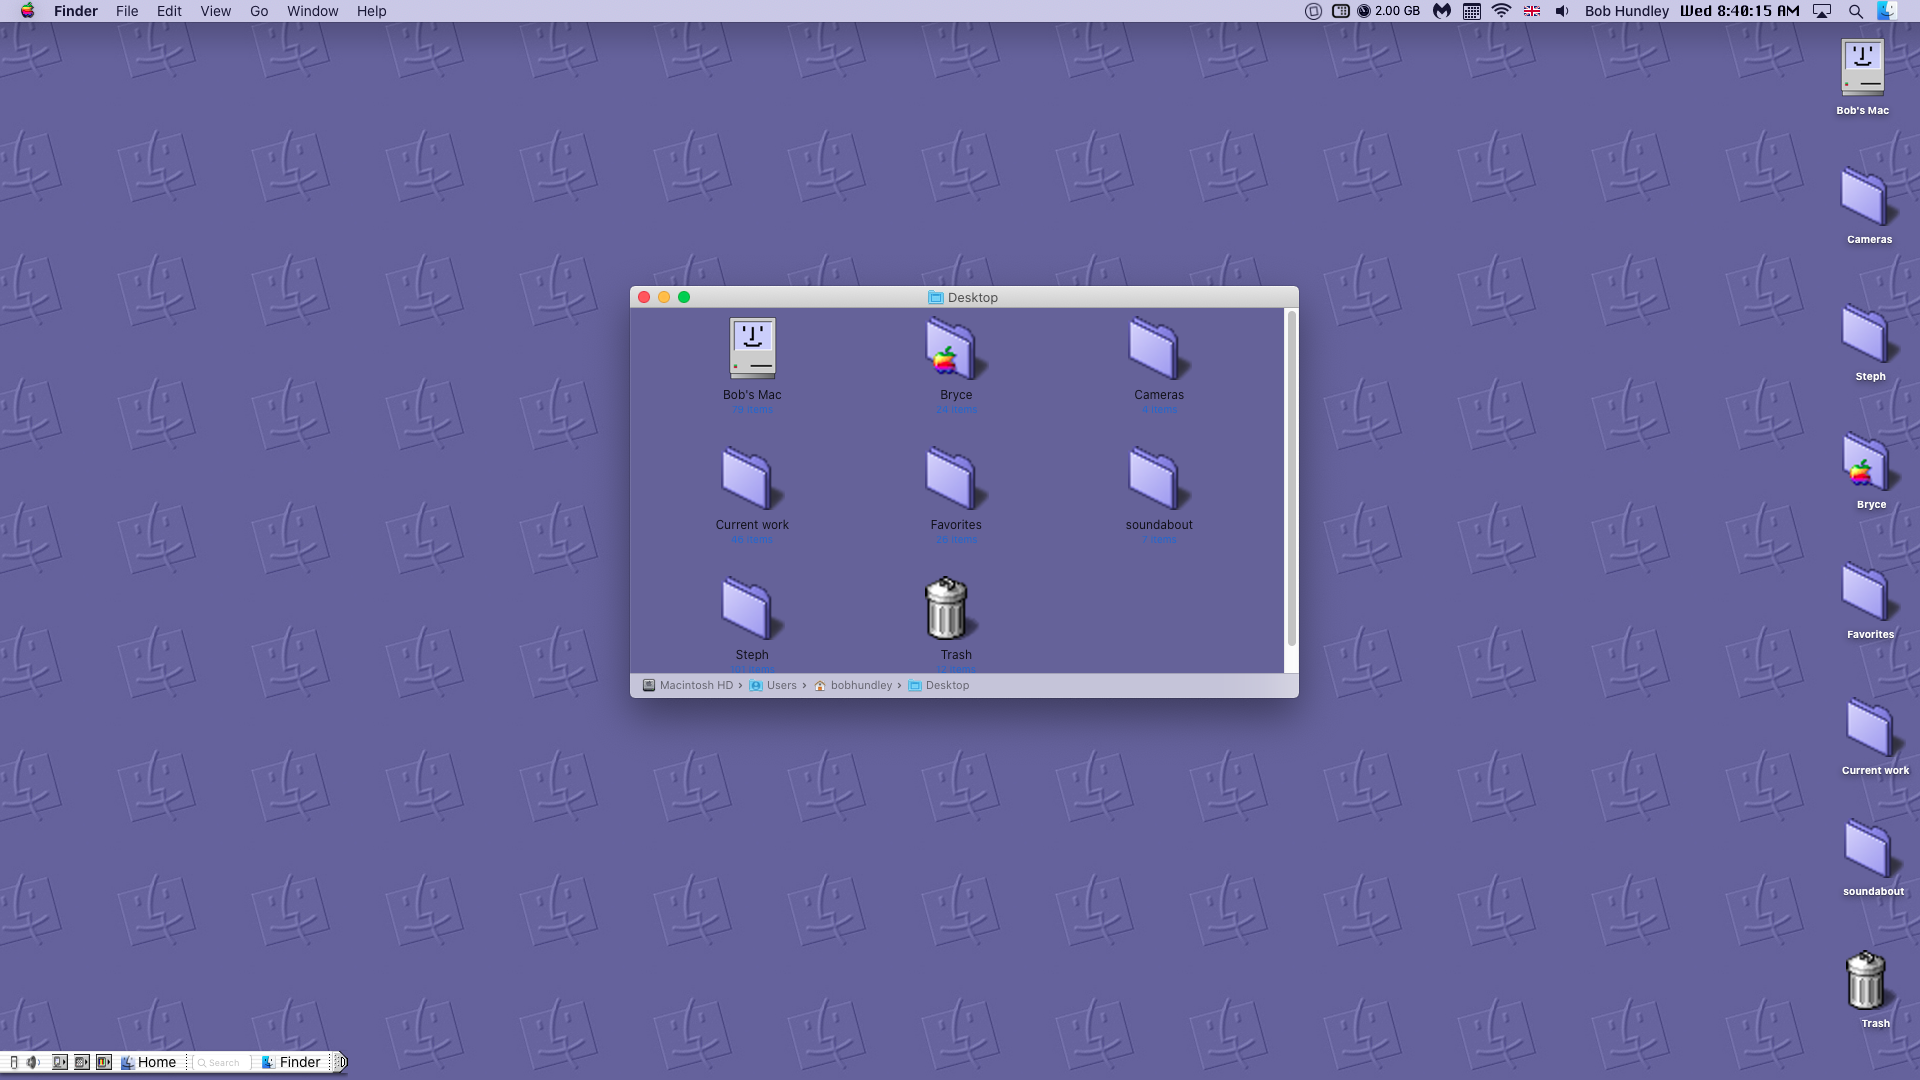
Task: Click the Malwarebytes menu bar icon
Action: click(x=1441, y=11)
